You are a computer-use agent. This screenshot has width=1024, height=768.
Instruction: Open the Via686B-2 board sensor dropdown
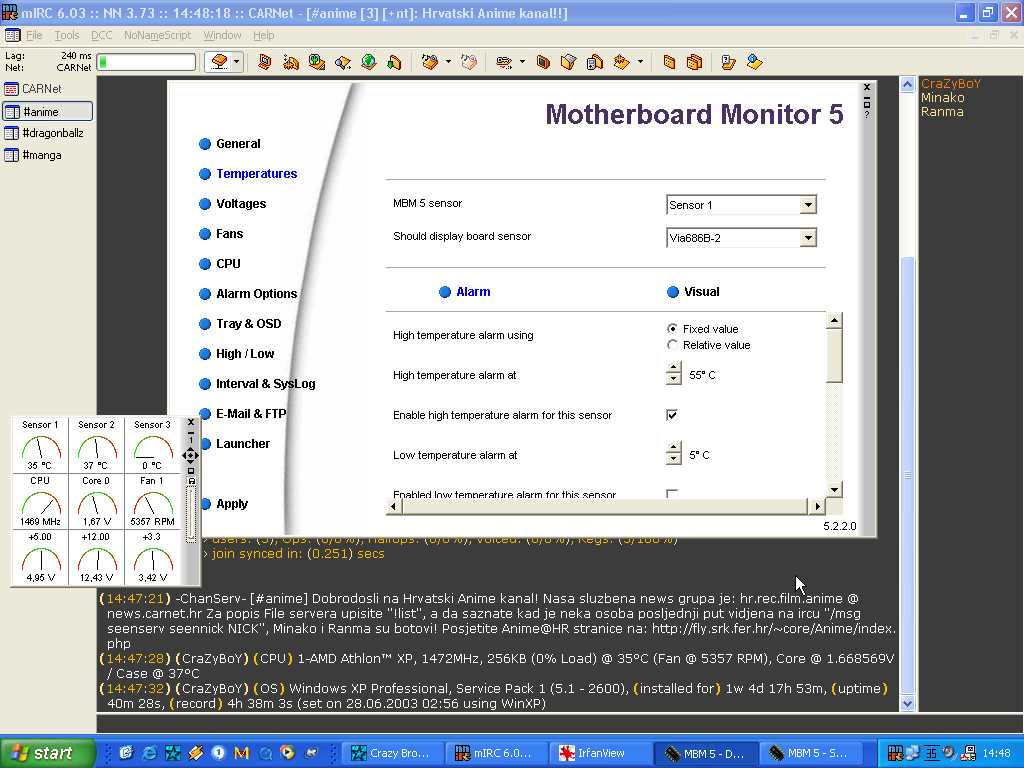[808, 238]
